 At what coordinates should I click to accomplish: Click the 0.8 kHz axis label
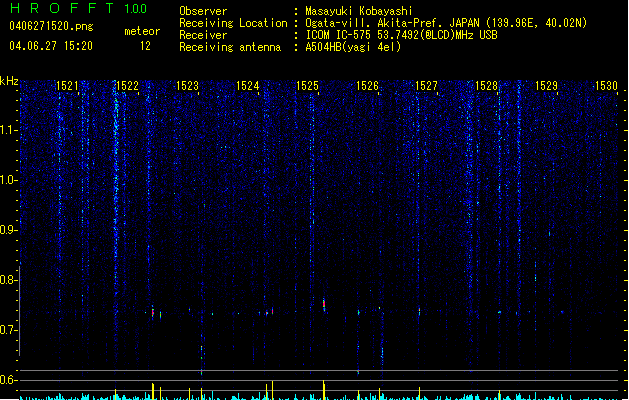coord(9,280)
